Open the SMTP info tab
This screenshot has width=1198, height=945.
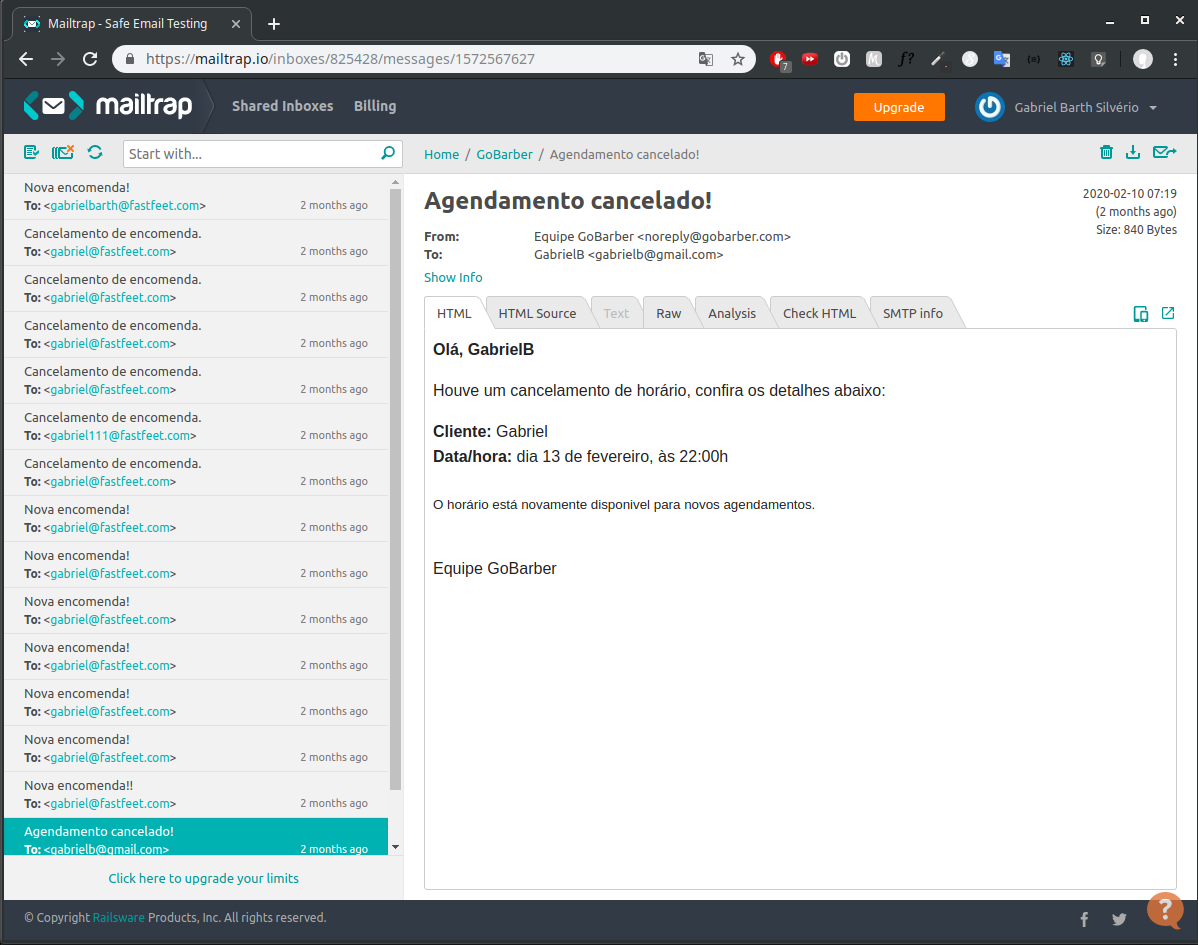[913, 313]
